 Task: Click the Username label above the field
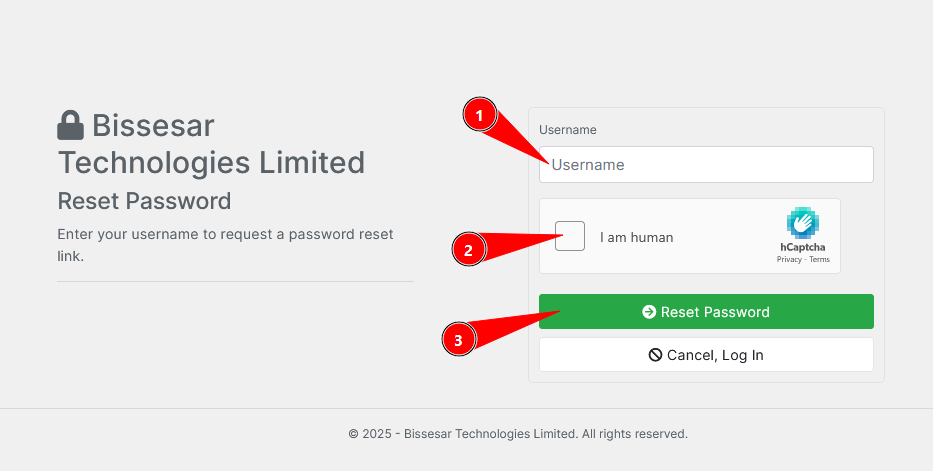tap(568, 130)
